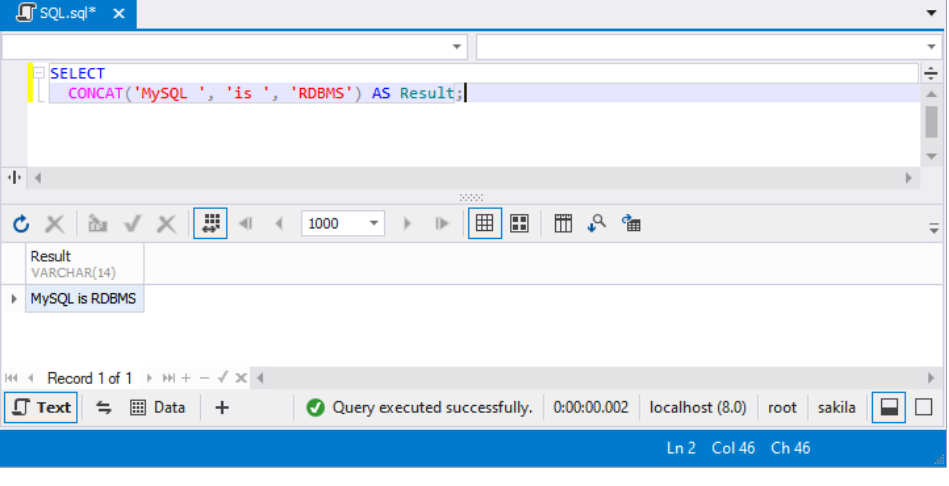Open the document list dropdown arrow at top right
949x486 pixels.
(x=932, y=13)
